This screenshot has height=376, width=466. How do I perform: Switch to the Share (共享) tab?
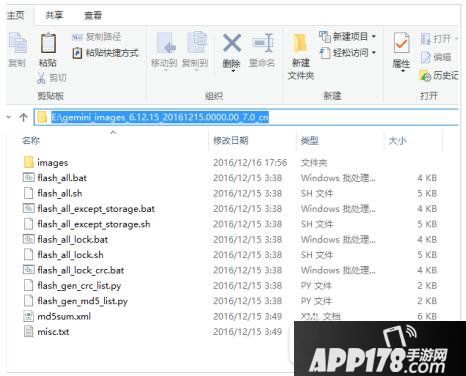point(54,15)
